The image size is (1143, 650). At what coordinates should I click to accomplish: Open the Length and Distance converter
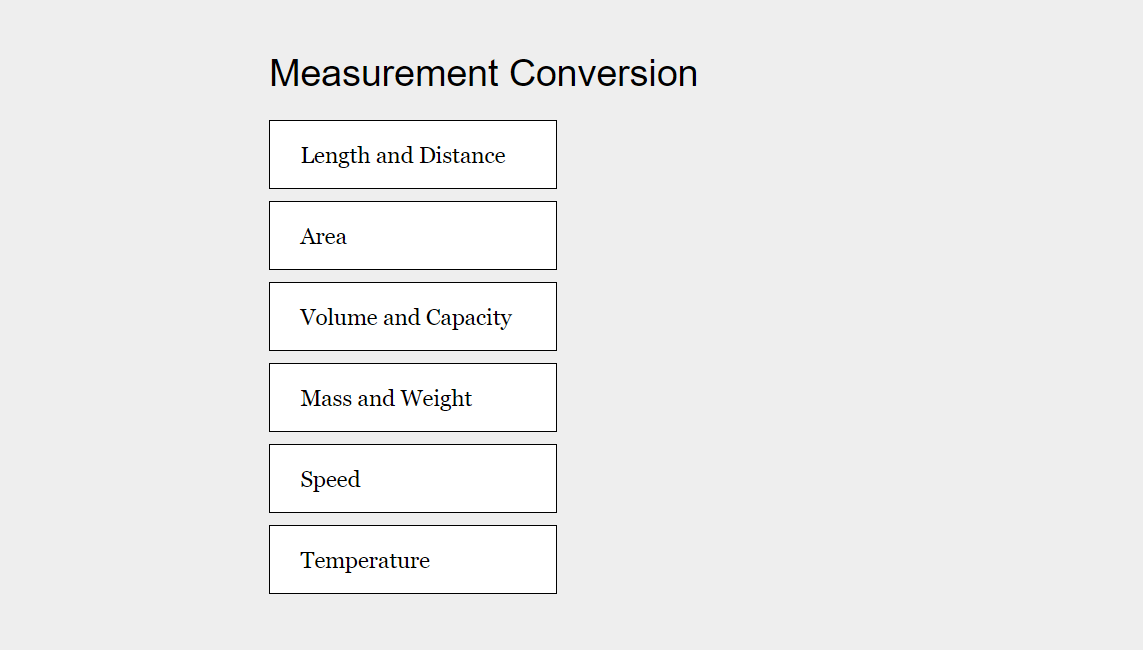412,154
